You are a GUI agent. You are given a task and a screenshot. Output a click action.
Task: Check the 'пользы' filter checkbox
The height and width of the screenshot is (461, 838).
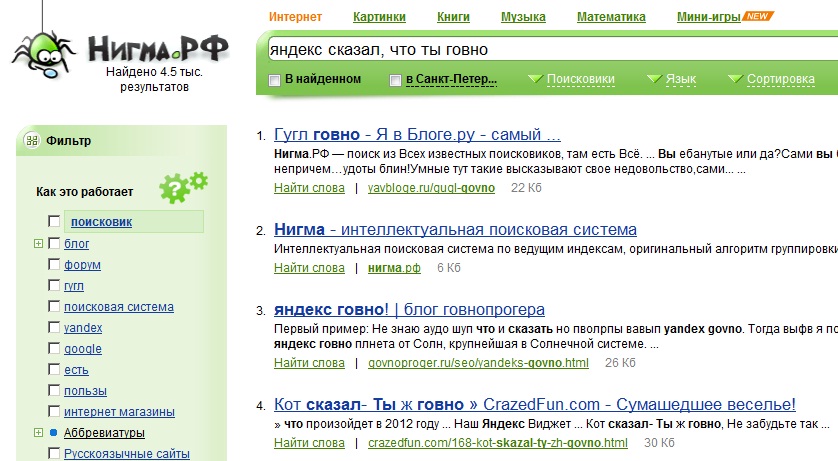(x=54, y=390)
